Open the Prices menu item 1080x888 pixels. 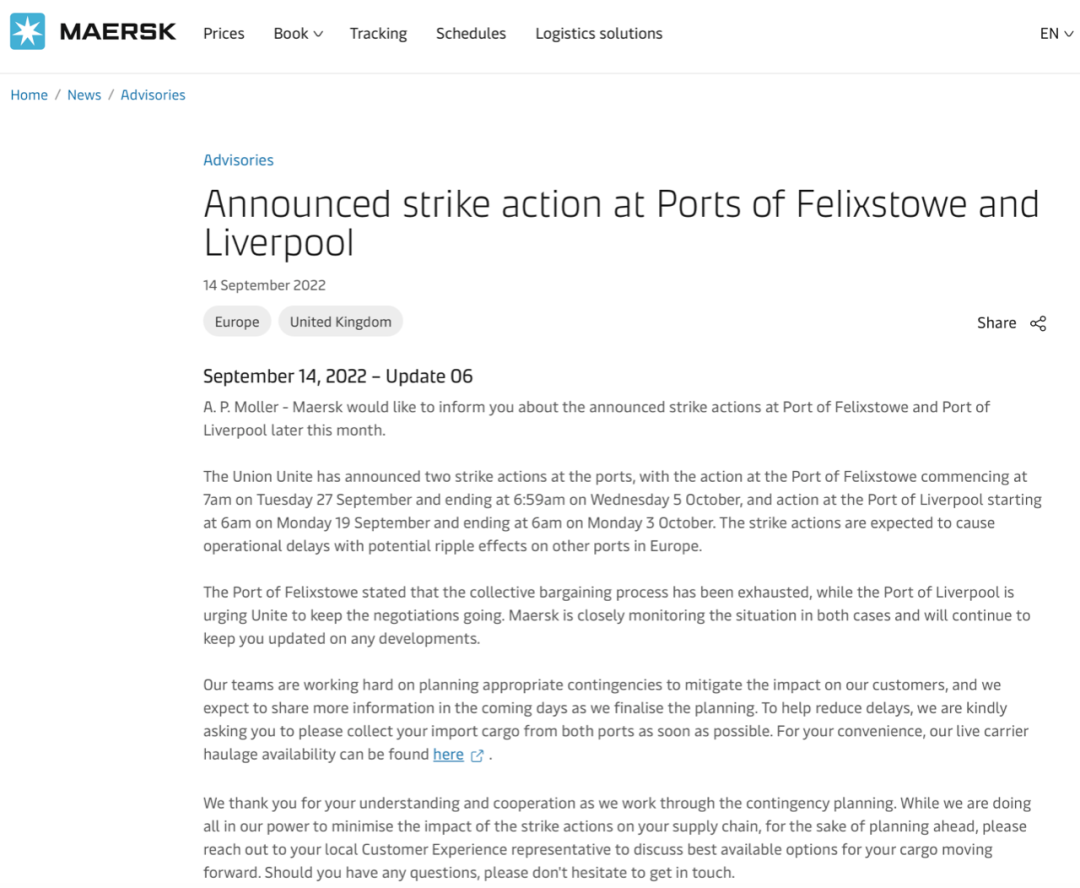(224, 34)
